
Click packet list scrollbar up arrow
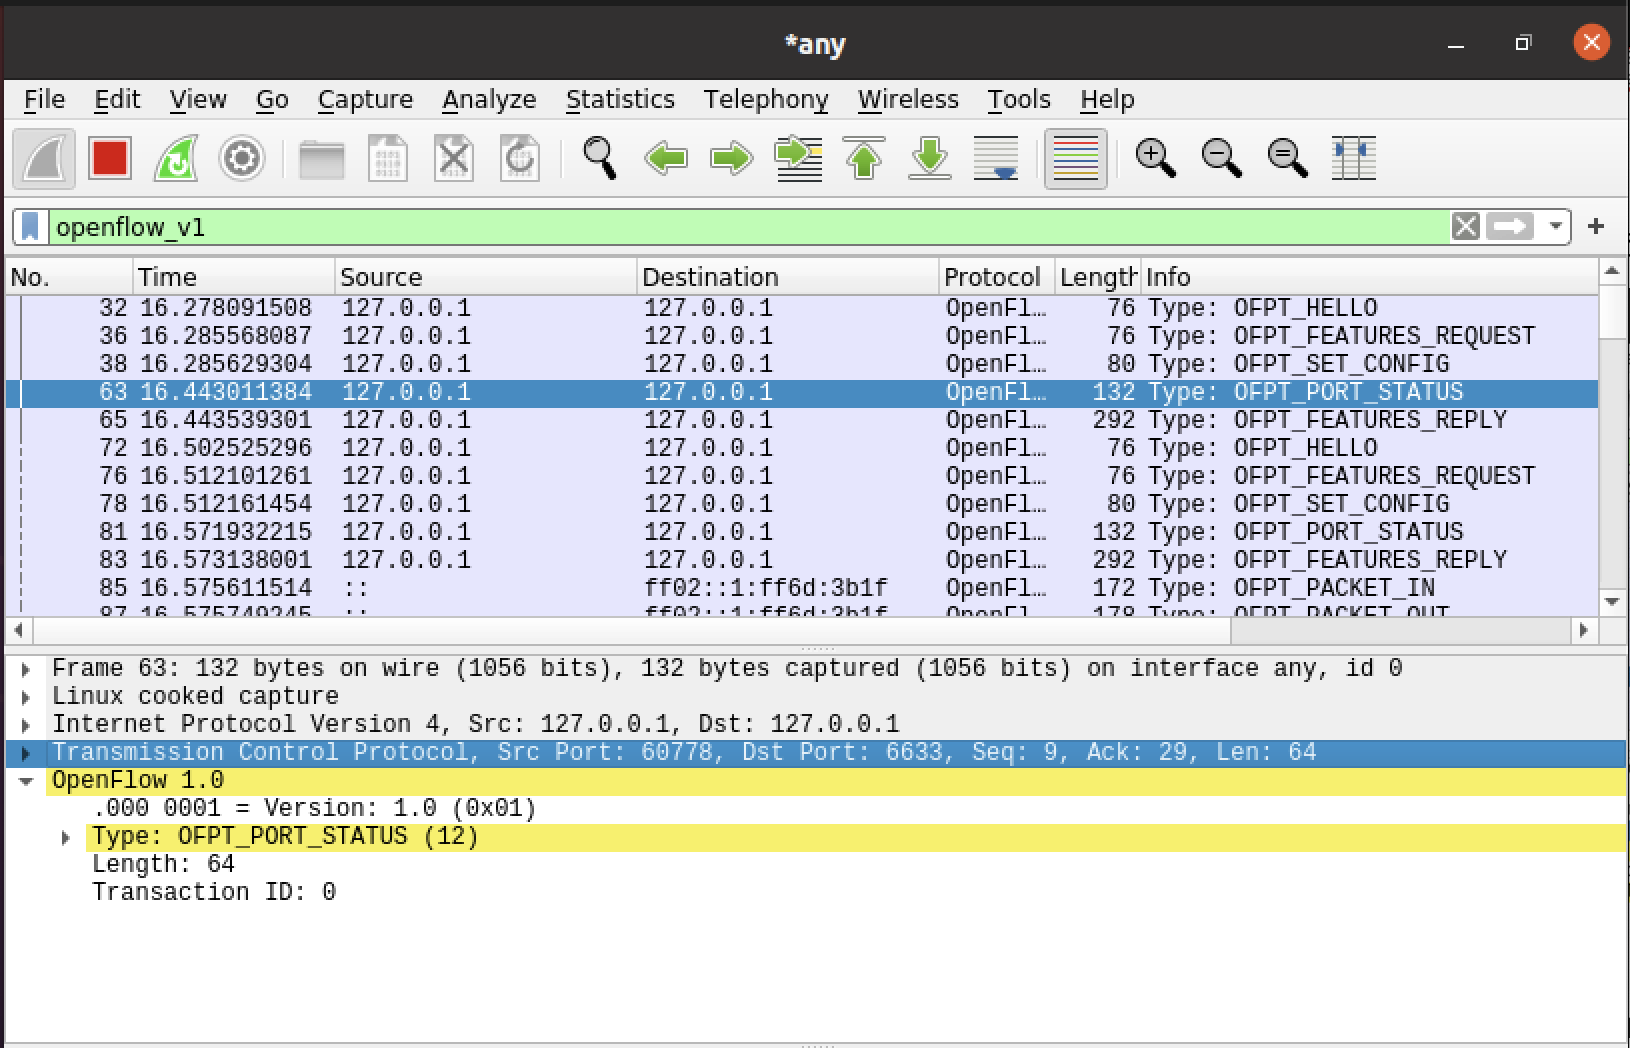(1611, 271)
